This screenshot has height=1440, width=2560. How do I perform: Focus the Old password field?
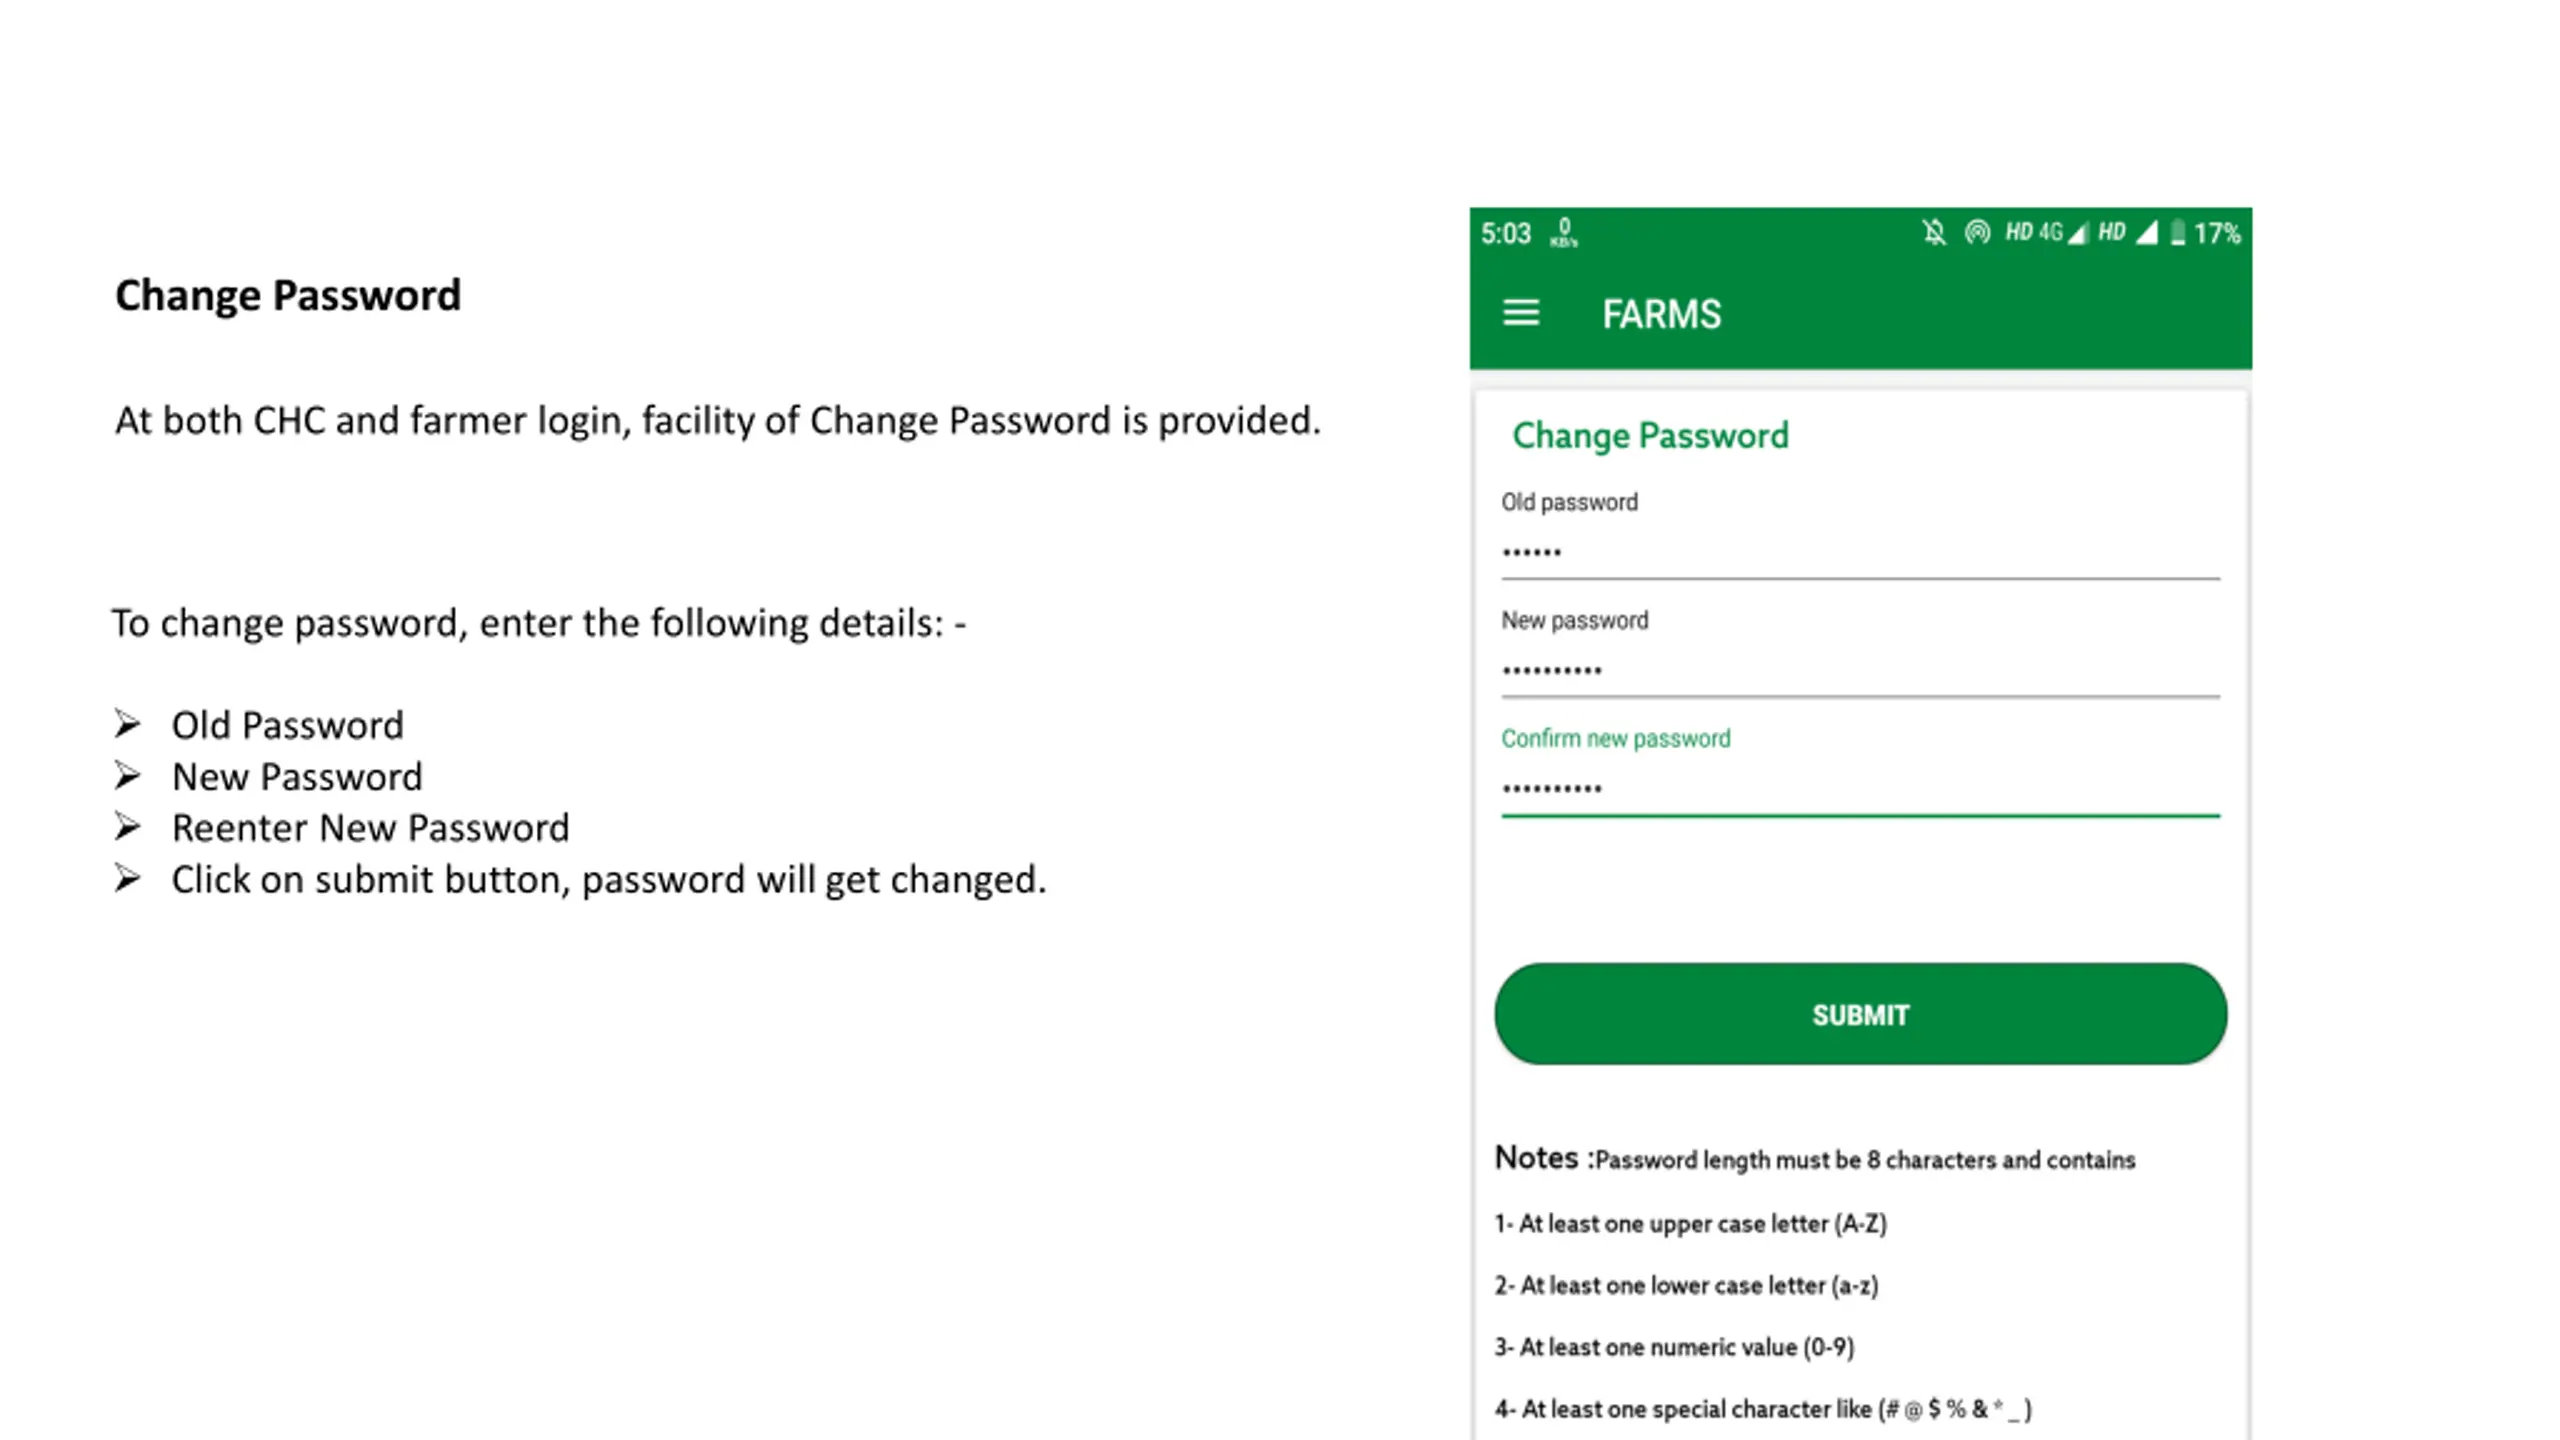[x=1860, y=552]
